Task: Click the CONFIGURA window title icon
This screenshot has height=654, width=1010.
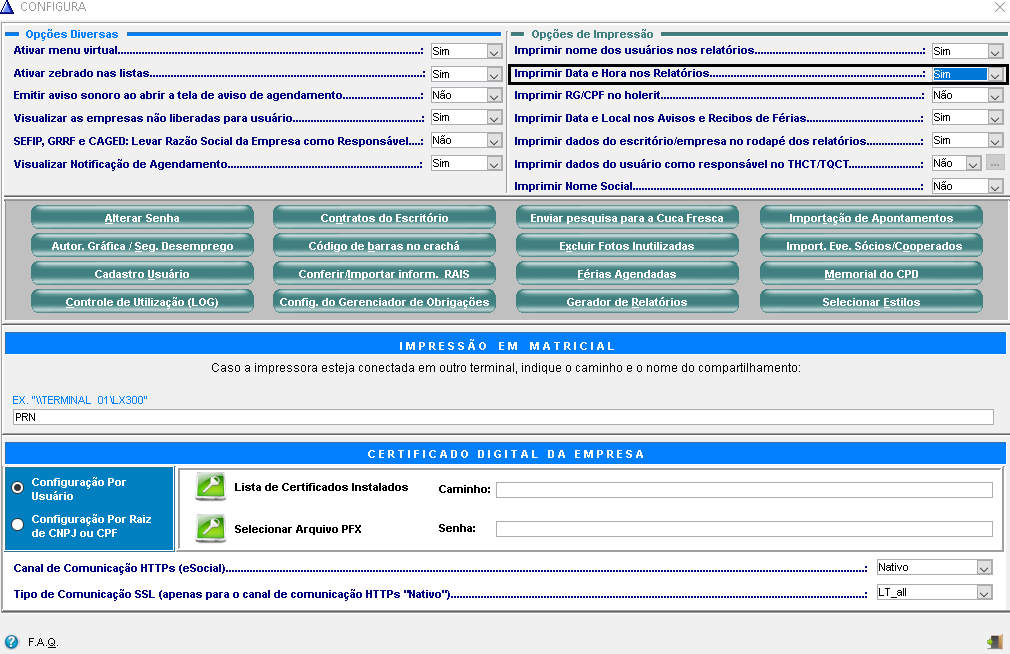Action: point(6,7)
